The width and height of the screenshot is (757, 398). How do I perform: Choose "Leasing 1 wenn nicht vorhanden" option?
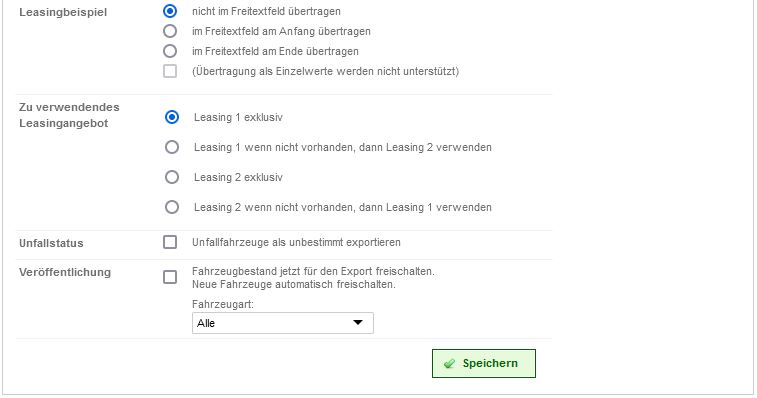172,147
